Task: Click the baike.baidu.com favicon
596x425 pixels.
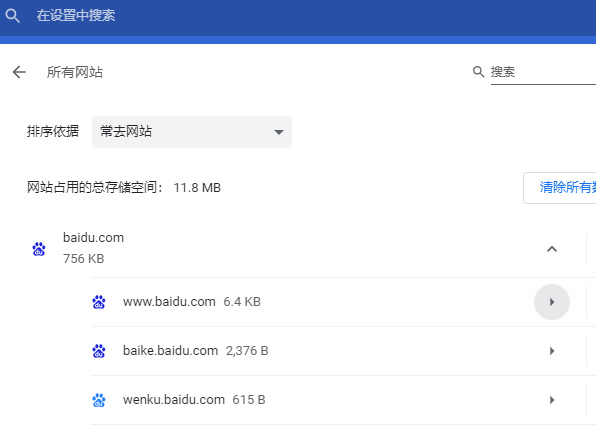Action: (x=99, y=351)
